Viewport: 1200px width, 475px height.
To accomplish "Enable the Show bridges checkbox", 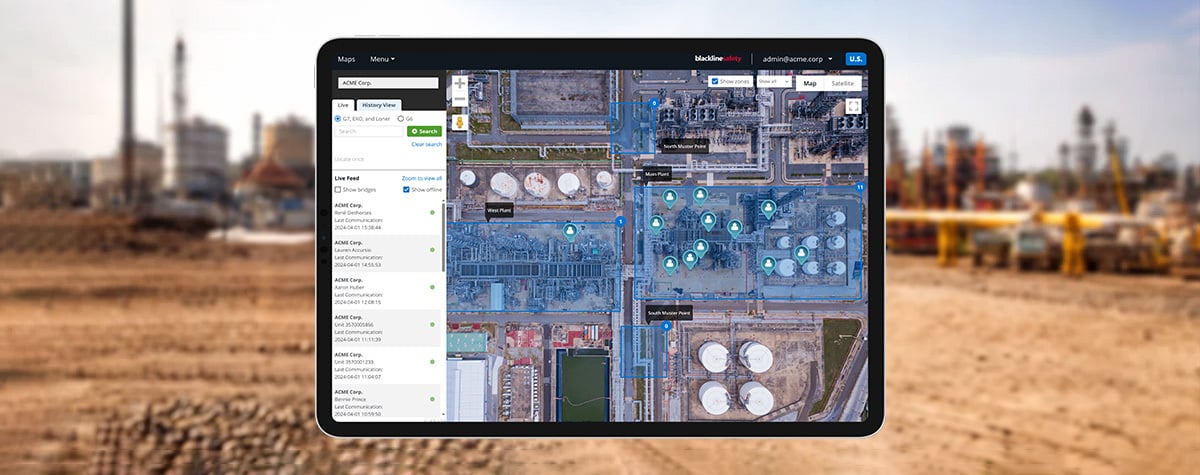I will coord(338,189).
